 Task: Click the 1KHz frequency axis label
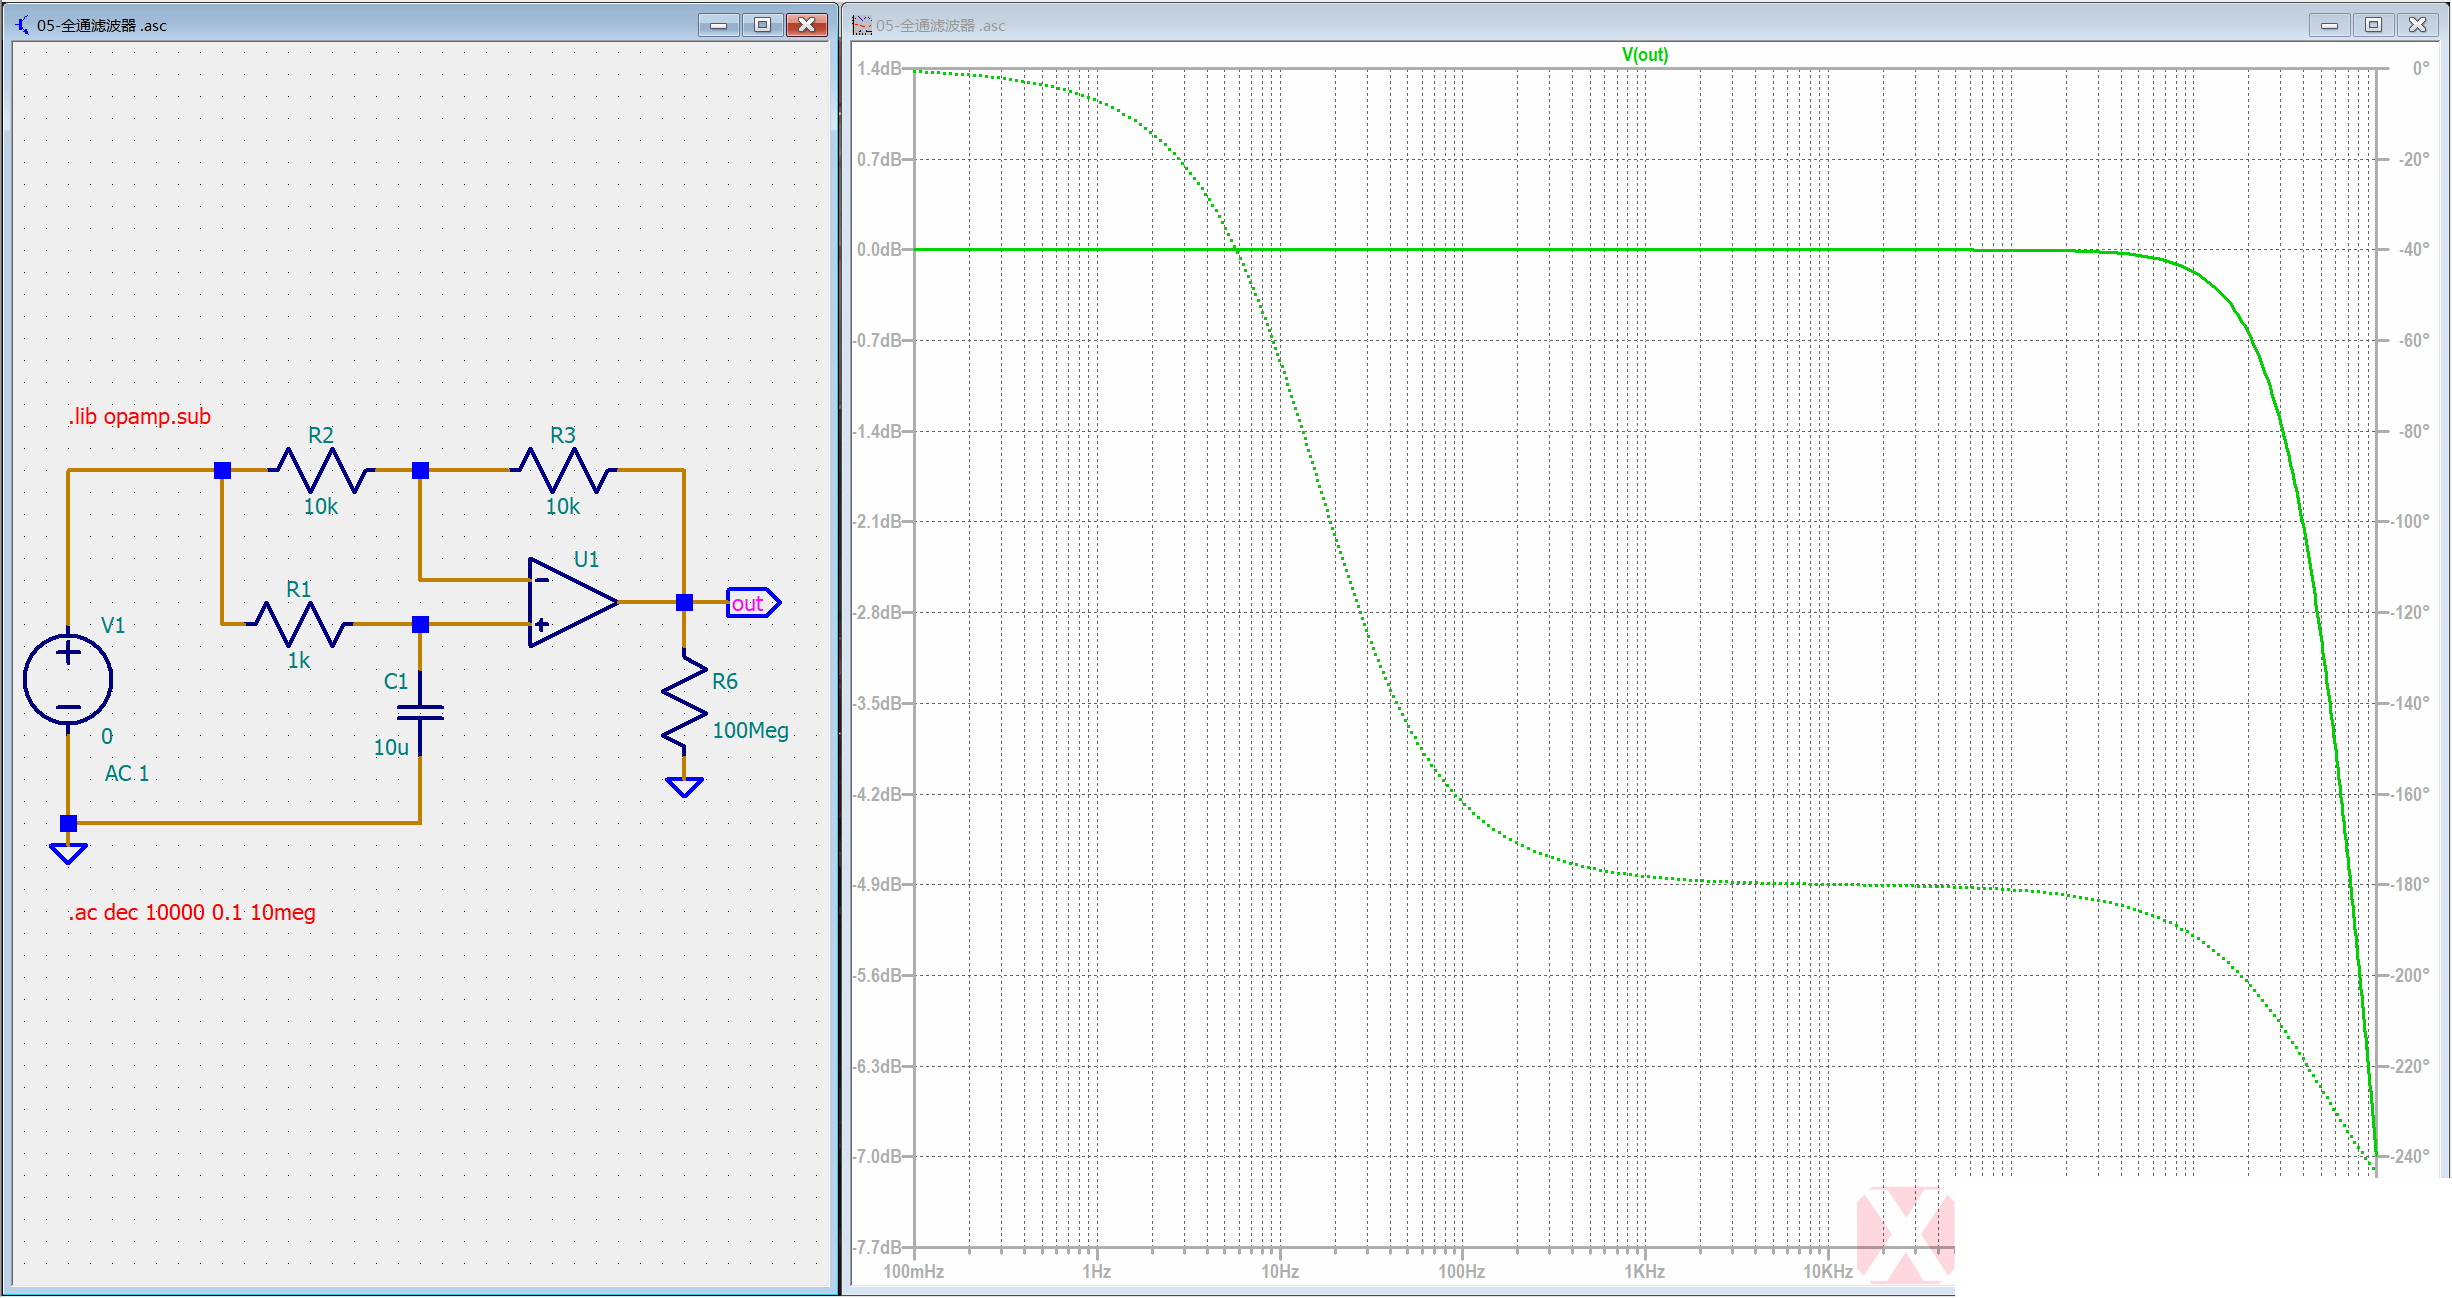click(1645, 1271)
